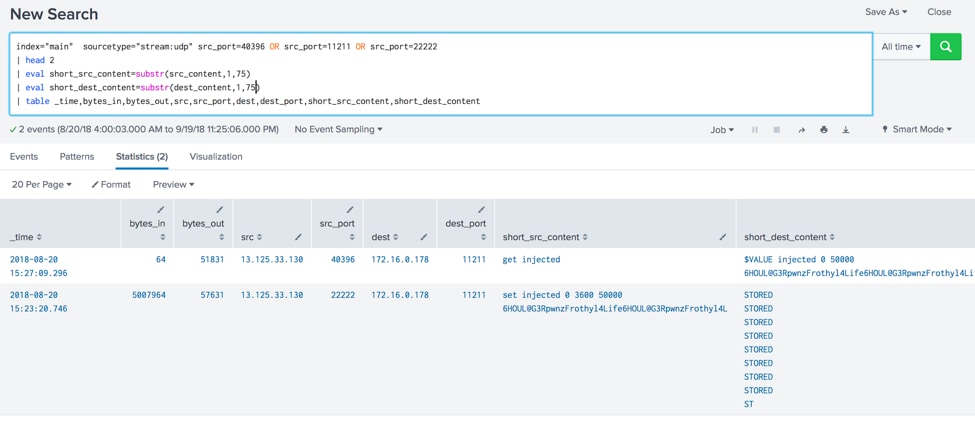This screenshot has height=421, width=975.
Task: Click the bytes_out value 51831
Action: [x=211, y=259]
